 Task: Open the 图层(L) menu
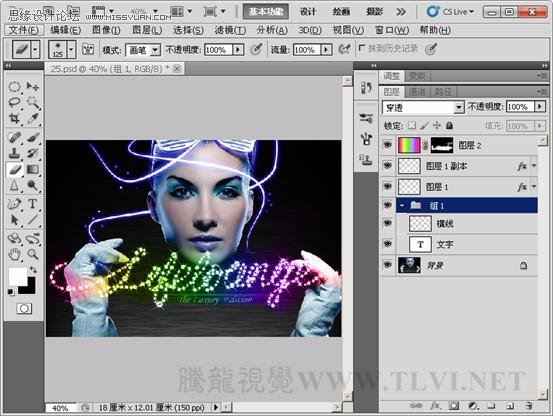pyautogui.click(x=147, y=30)
